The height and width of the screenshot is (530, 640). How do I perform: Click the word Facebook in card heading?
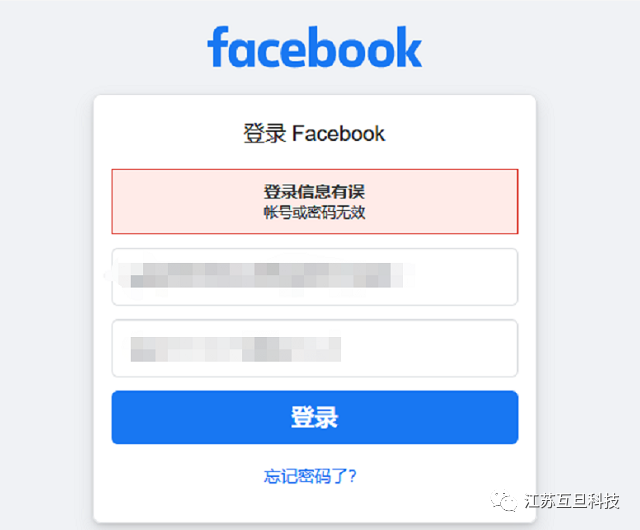click(x=339, y=134)
